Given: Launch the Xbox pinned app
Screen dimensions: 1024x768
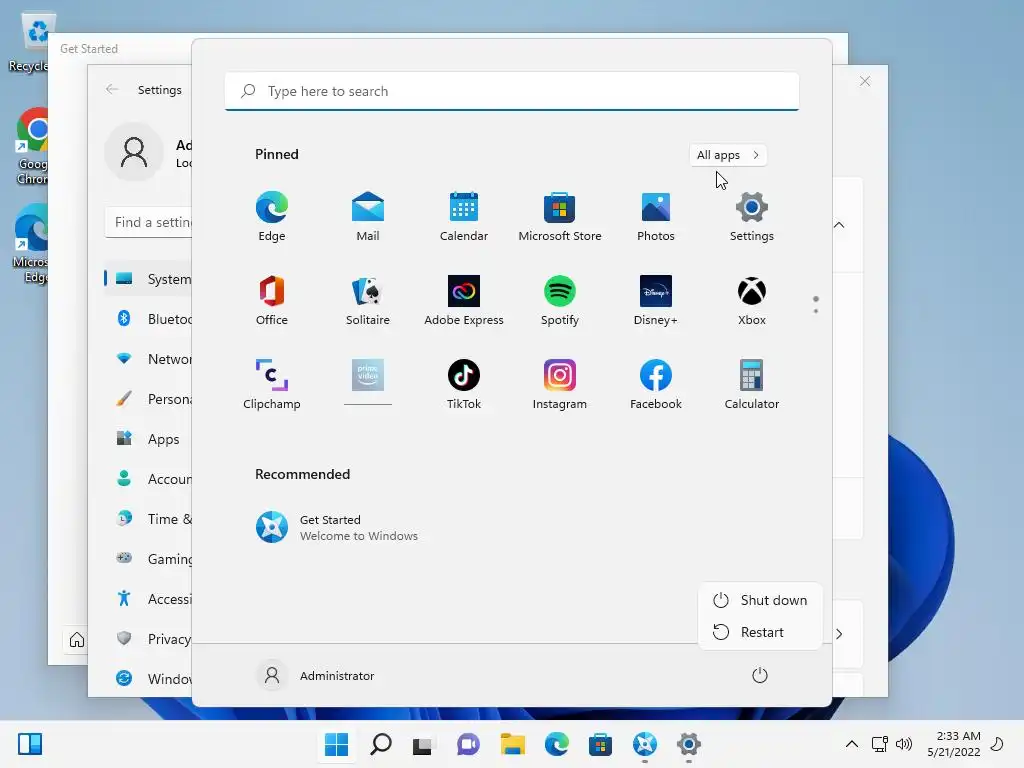Looking at the screenshot, I should point(752,300).
